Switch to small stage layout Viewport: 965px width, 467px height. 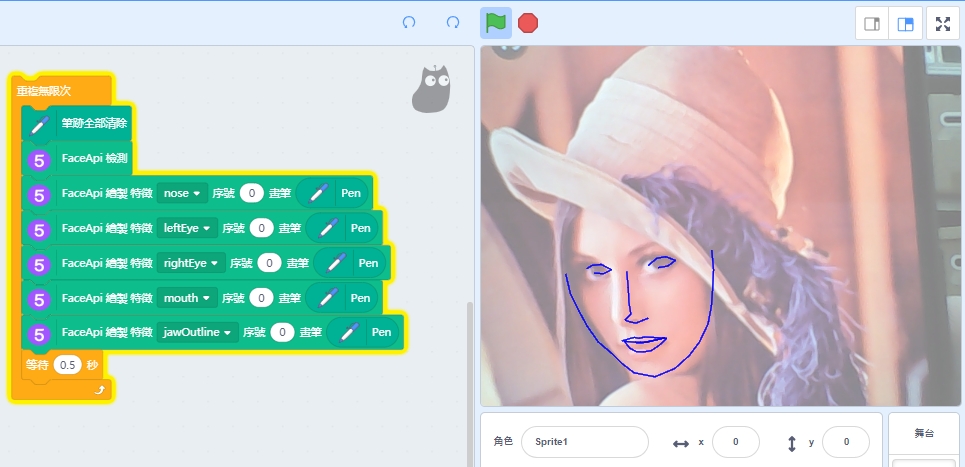[872, 24]
